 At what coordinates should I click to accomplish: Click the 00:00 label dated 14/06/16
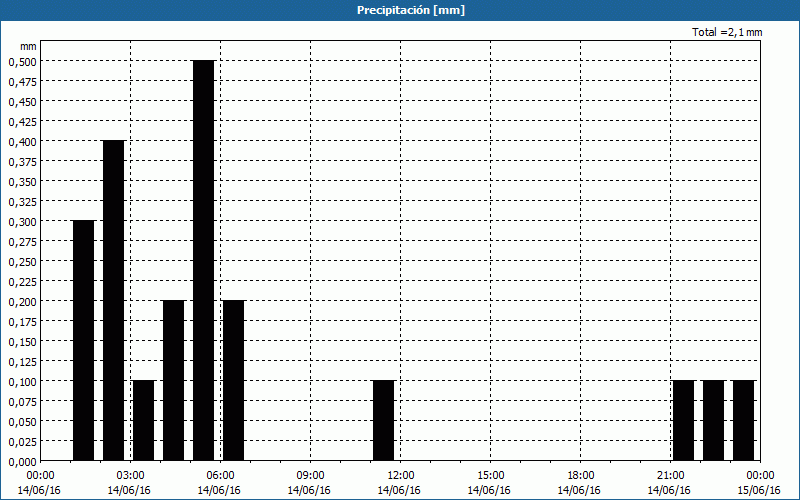40,476
